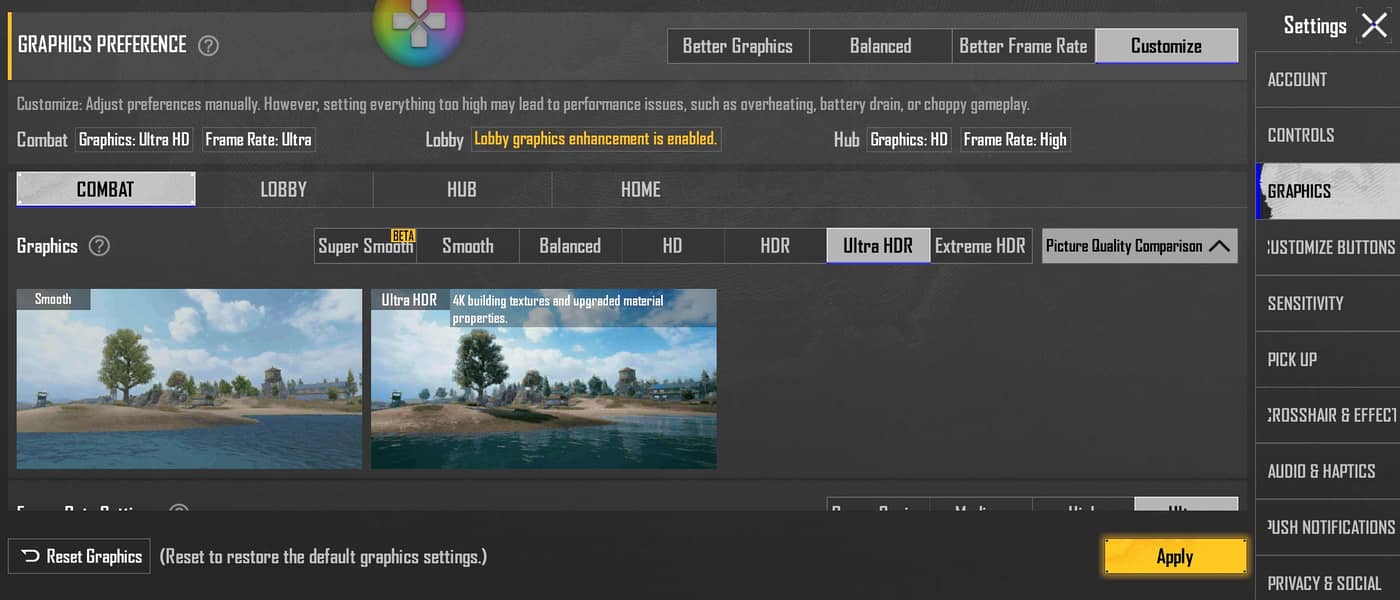
Task: Click the Hub 'Frame Rate: High' summary
Action: click(1015, 140)
